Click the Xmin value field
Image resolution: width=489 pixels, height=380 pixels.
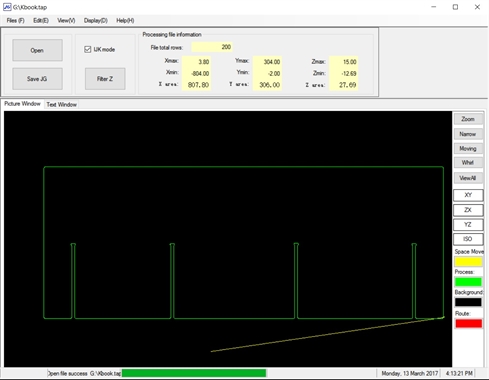tap(196, 73)
